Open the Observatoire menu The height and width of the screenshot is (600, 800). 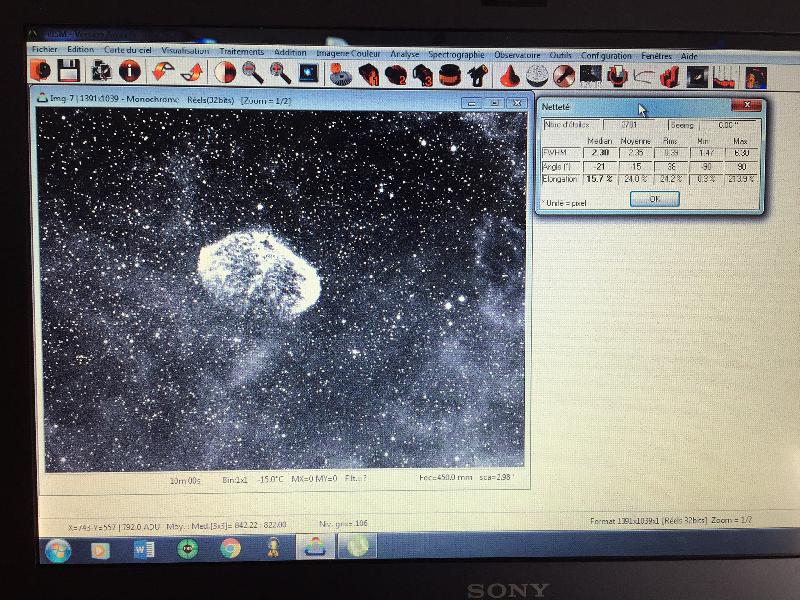[517, 55]
